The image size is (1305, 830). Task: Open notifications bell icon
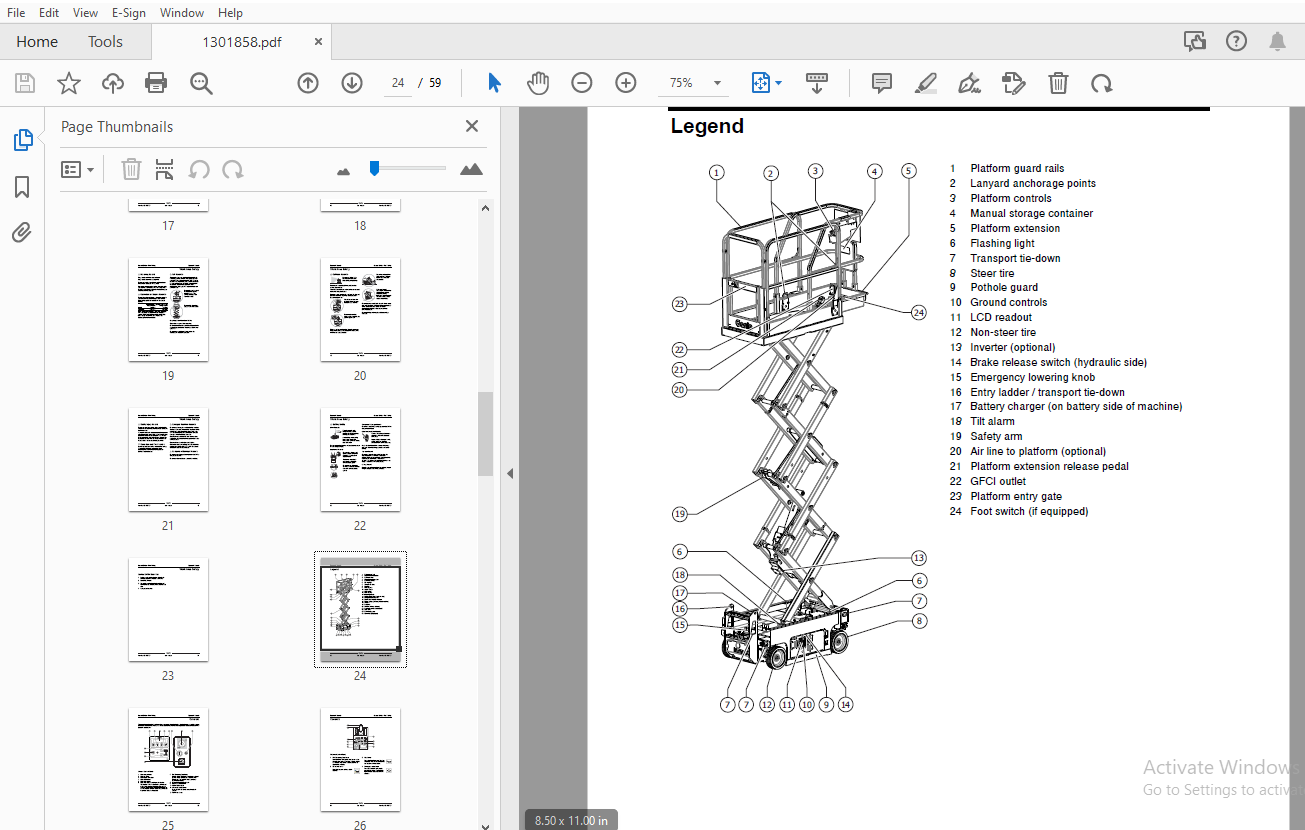tap(1277, 41)
